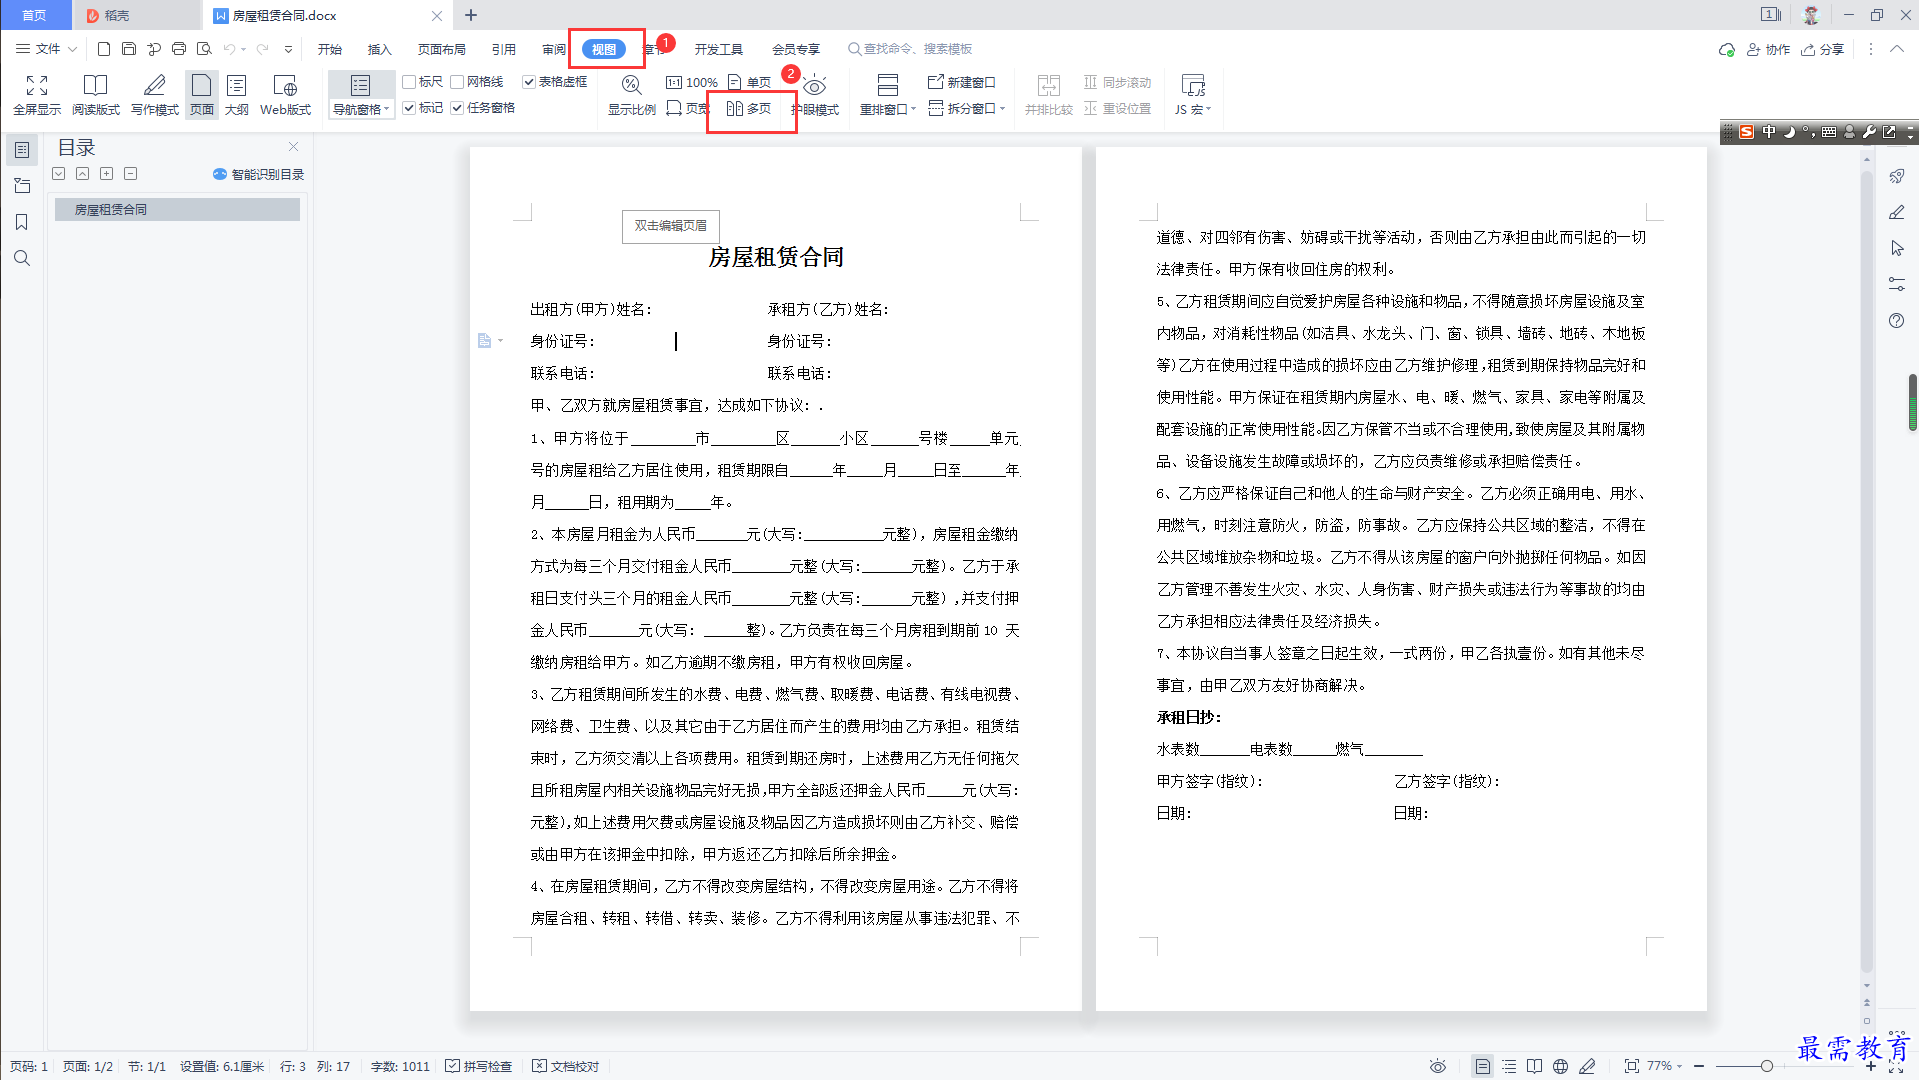
Task: Select the page view icon
Action: (x=202, y=95)
